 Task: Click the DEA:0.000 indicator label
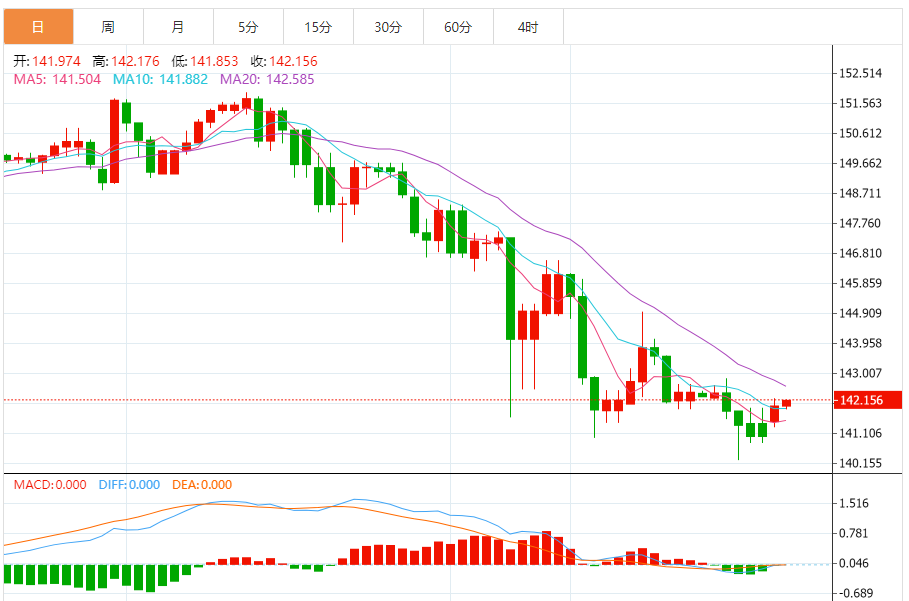click(x=202, y=485)
